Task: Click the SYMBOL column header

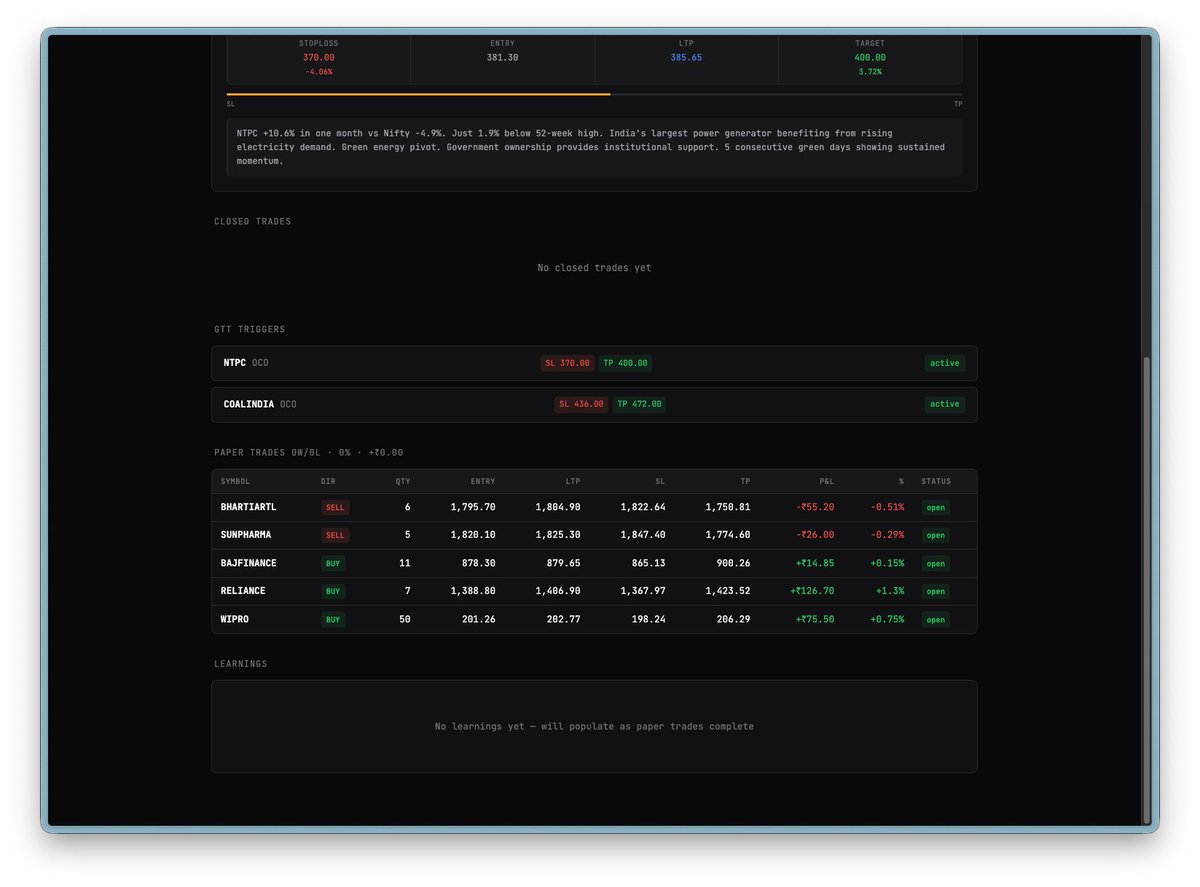Action: [x=236, y=481]
